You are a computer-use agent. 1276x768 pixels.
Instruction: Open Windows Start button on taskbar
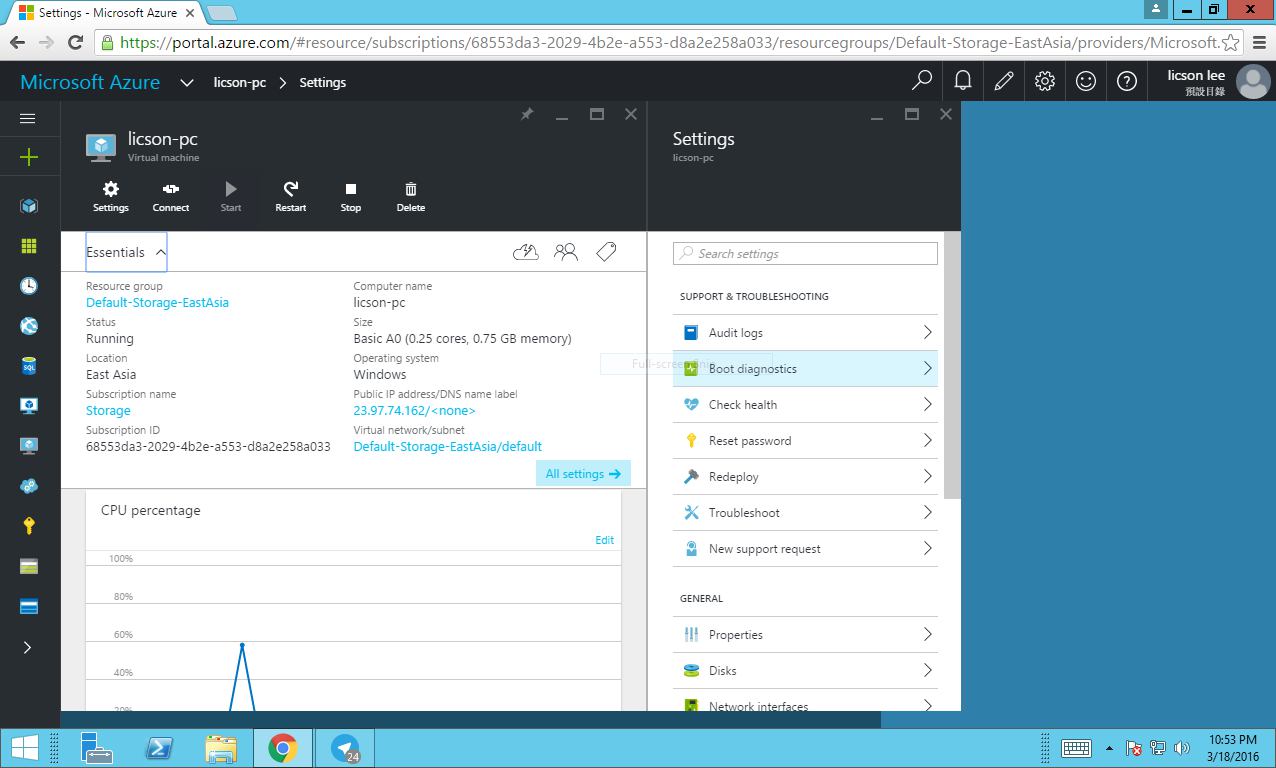tap(24, 748)
